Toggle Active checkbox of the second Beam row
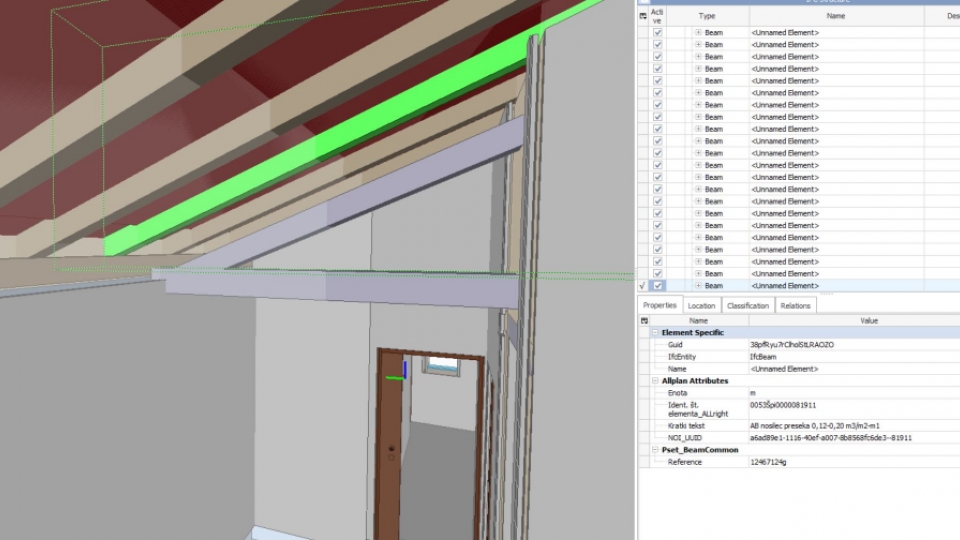 657,45
